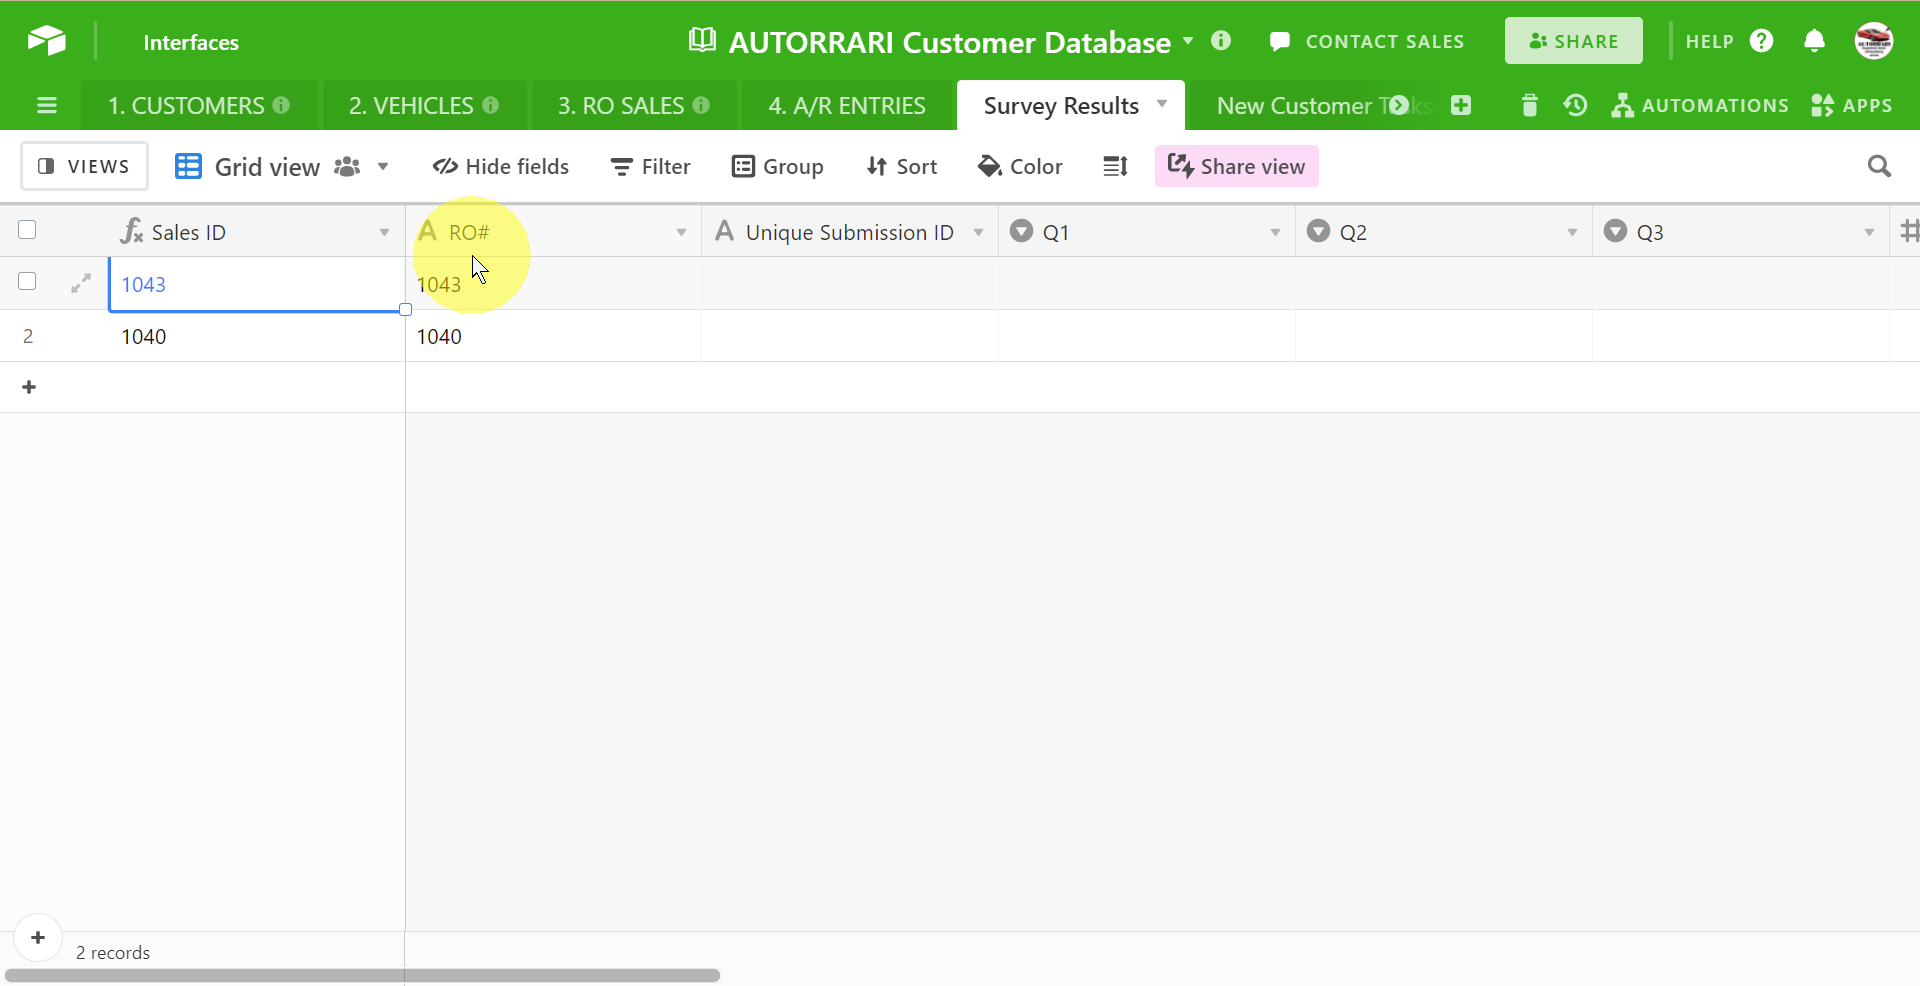Select the Sales ID cell 1040
Viewport: 1920px width, 986px height.
coord(256,336)
